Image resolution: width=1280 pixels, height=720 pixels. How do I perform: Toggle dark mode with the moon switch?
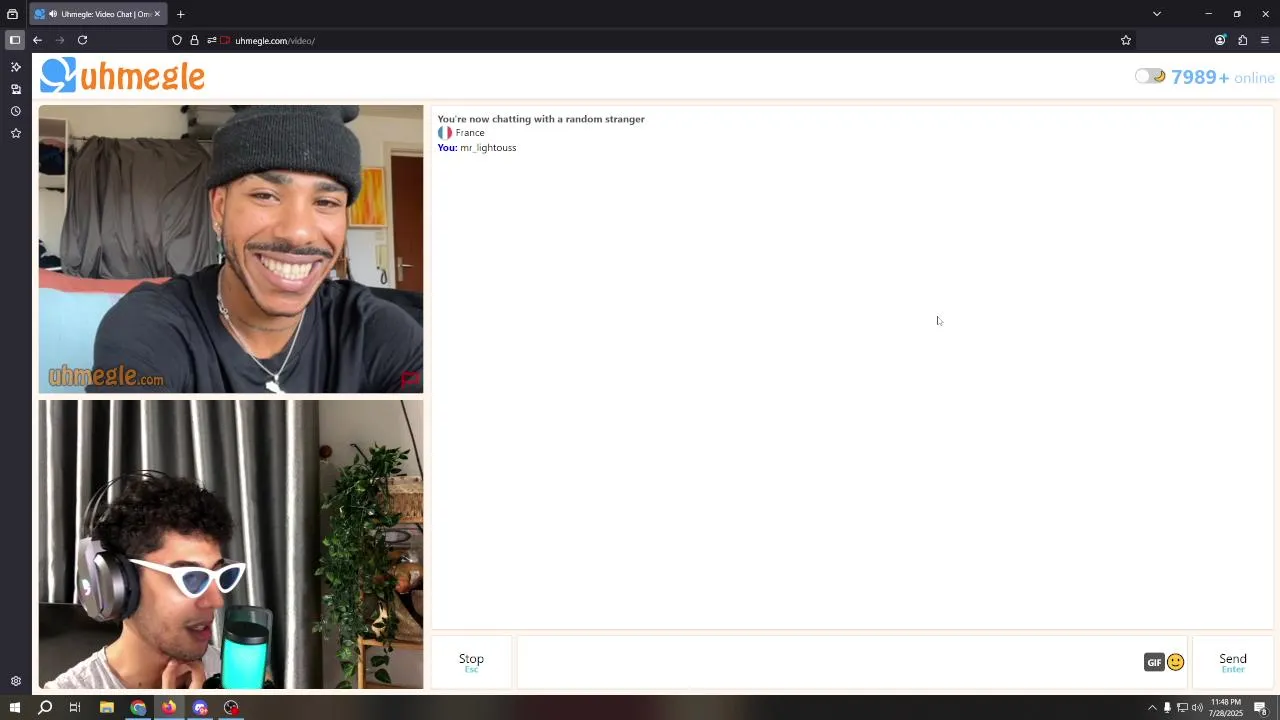pyautogui.click(x=1150, y=76)
